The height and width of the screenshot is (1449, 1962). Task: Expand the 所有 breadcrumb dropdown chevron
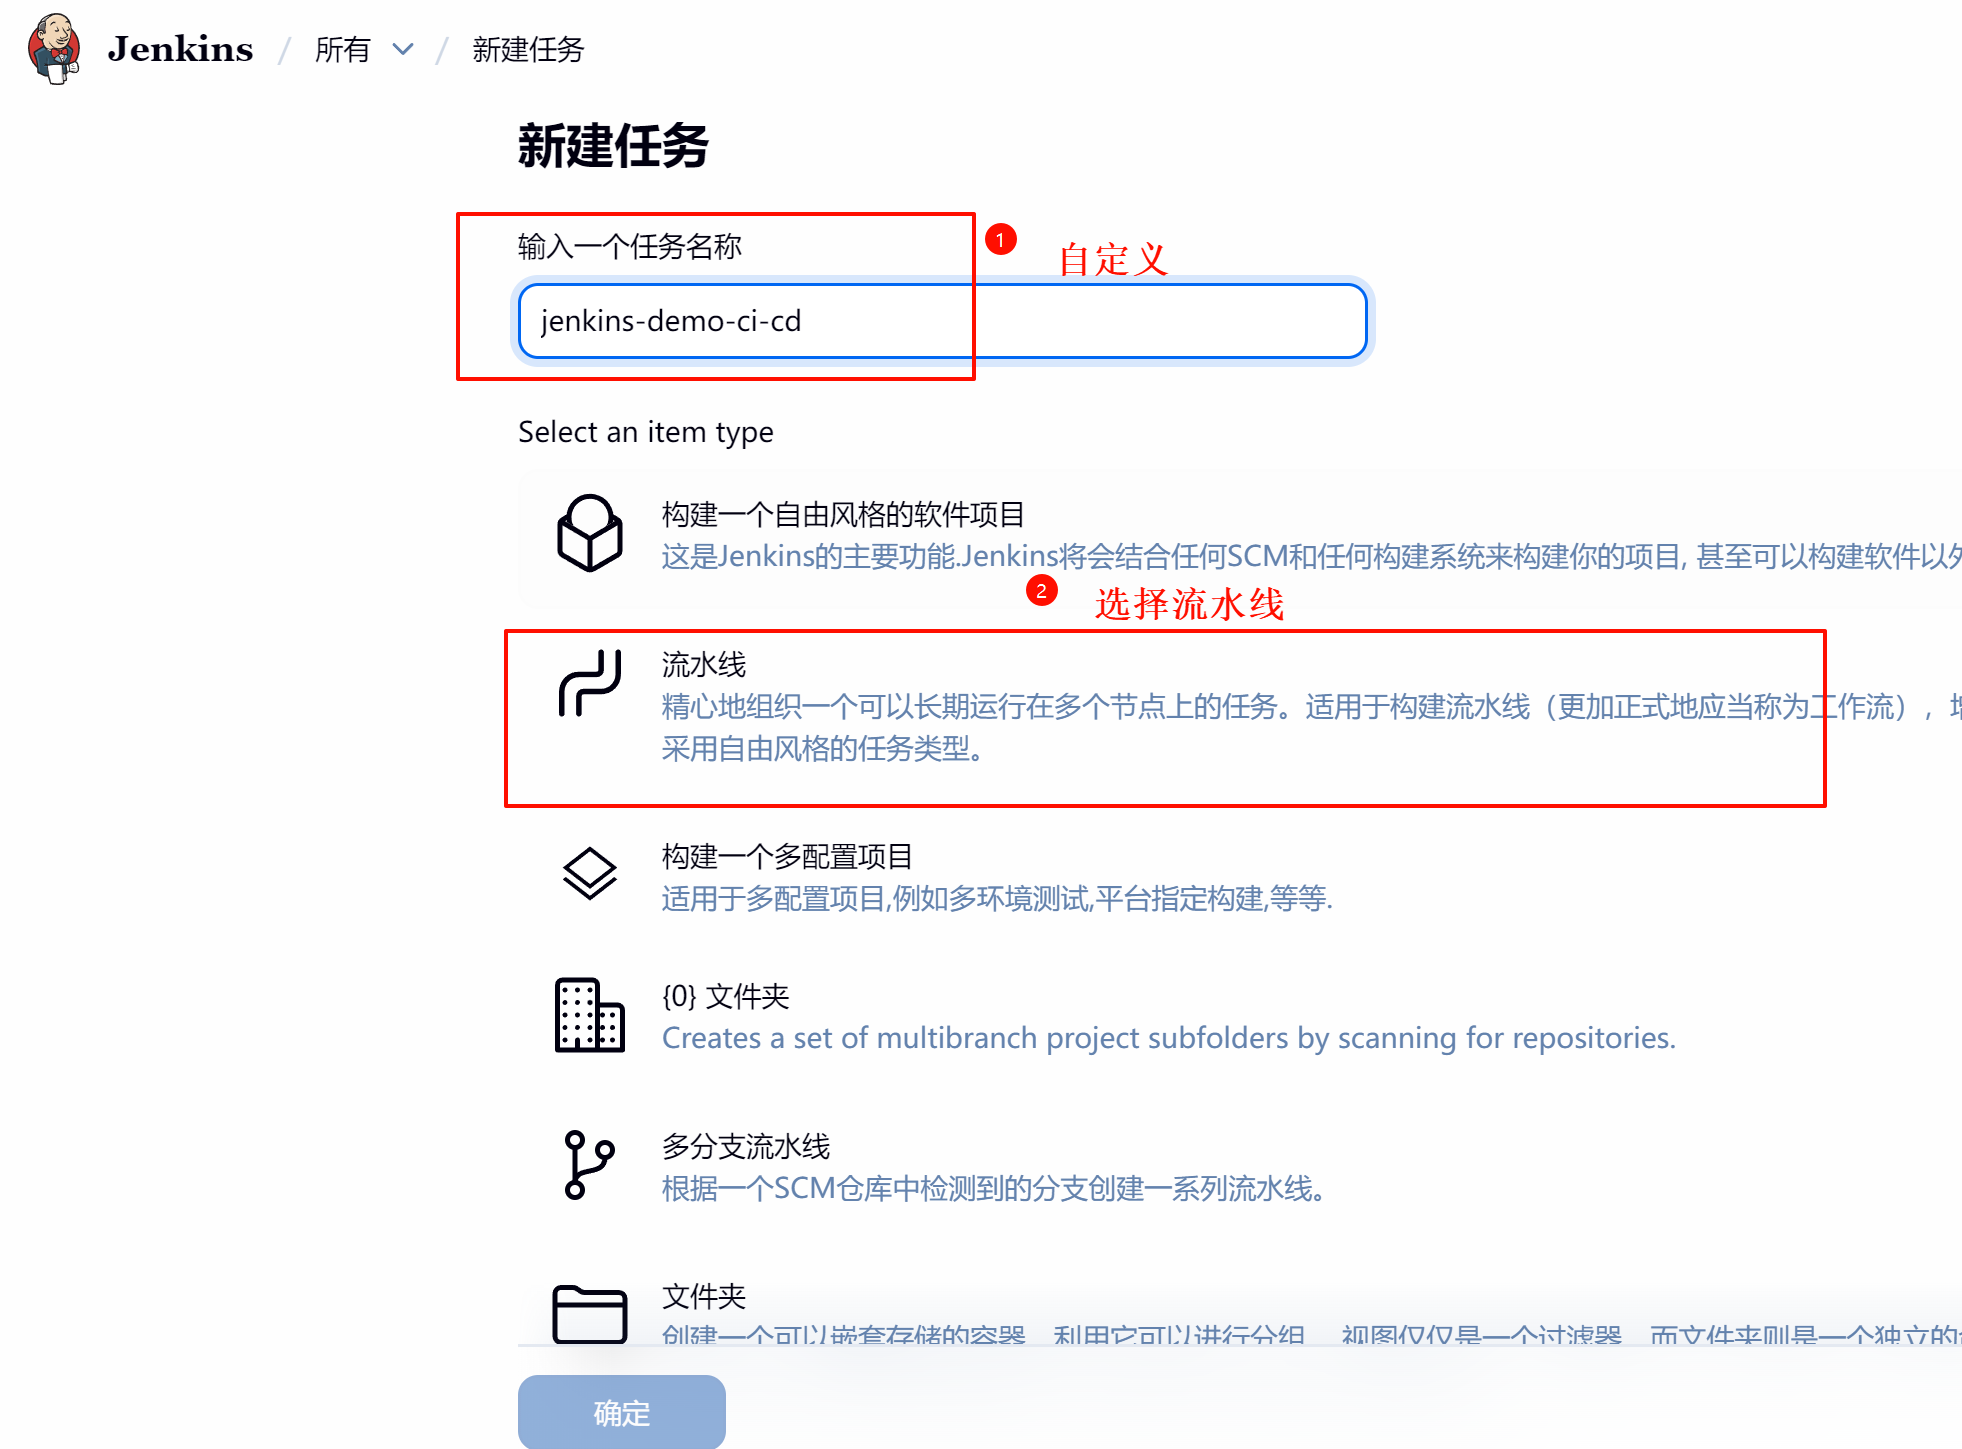[x=403, y=49]
